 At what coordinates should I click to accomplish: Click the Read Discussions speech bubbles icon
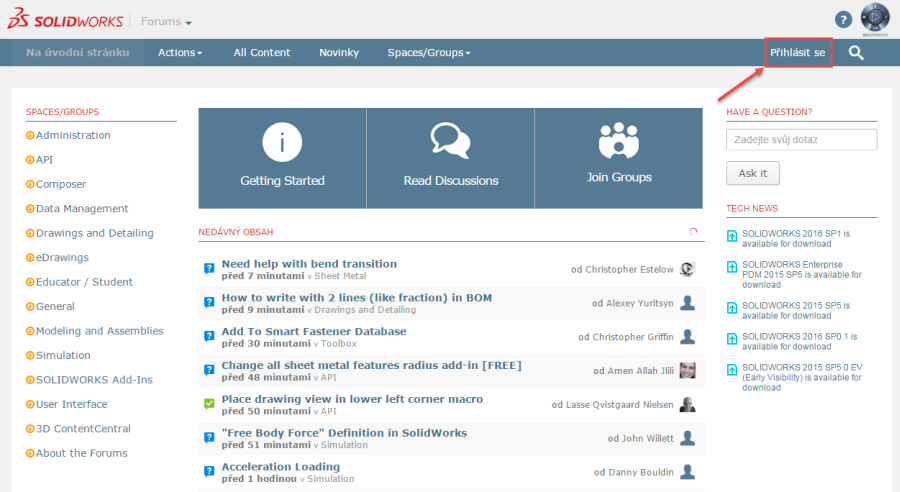click(x=451, y=141)
